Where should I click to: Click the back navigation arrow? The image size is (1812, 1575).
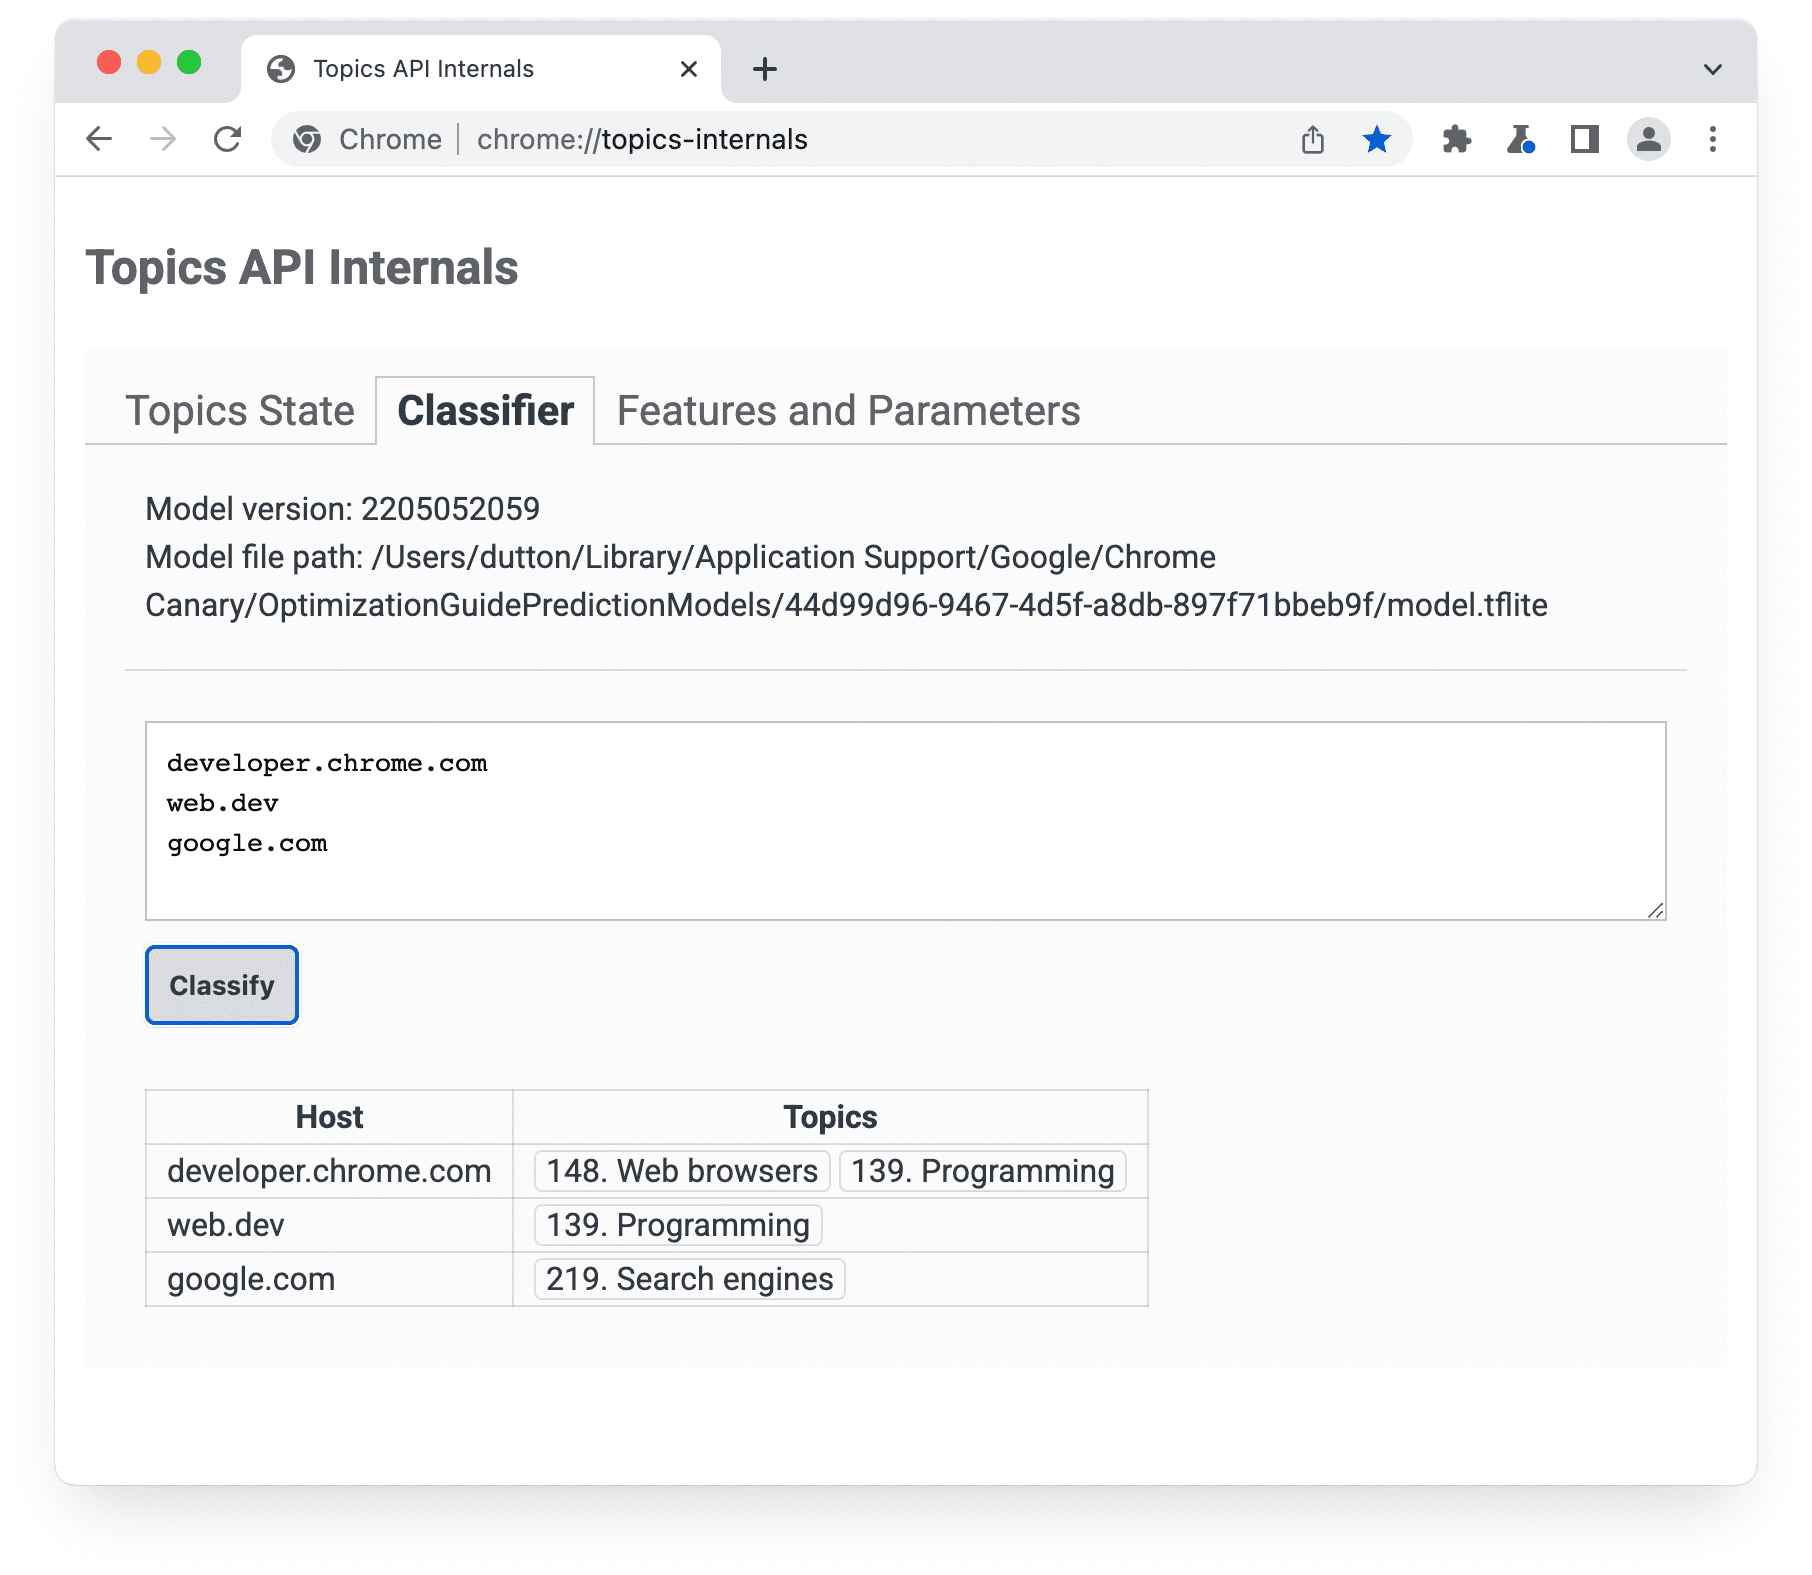point(99,139)
